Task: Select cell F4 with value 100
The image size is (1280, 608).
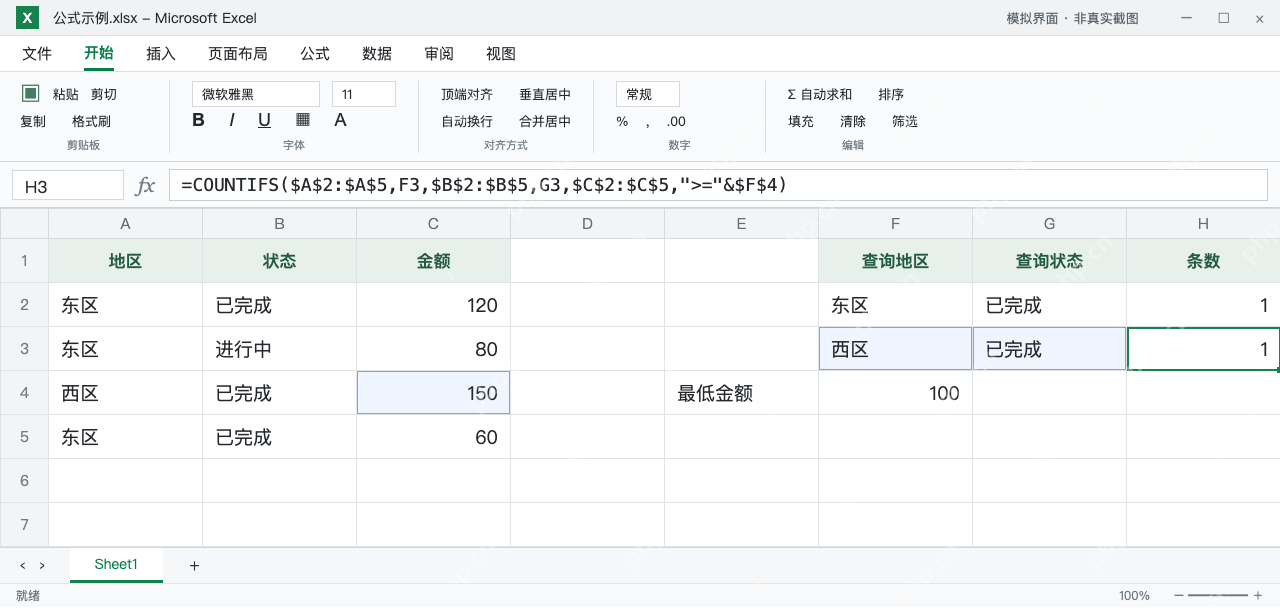Action: [895, 393]
